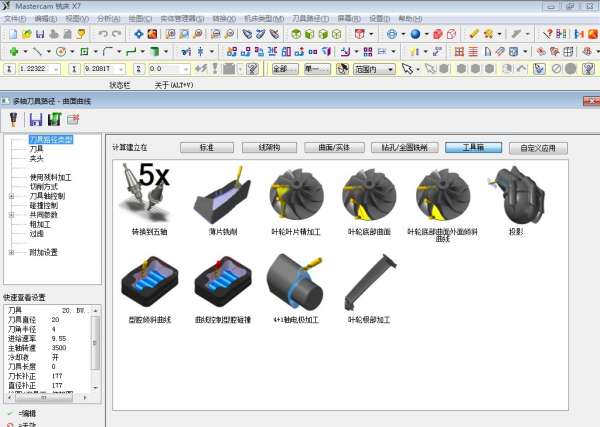Open the Y coordinate value dropdown
600x427 pixels.
pyautogui.click(x=121, y=69)
